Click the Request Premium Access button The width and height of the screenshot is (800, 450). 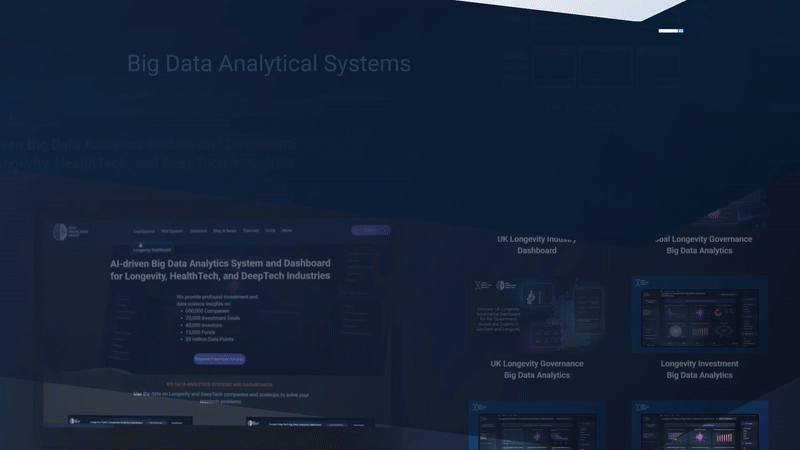[x=219, y=359]
